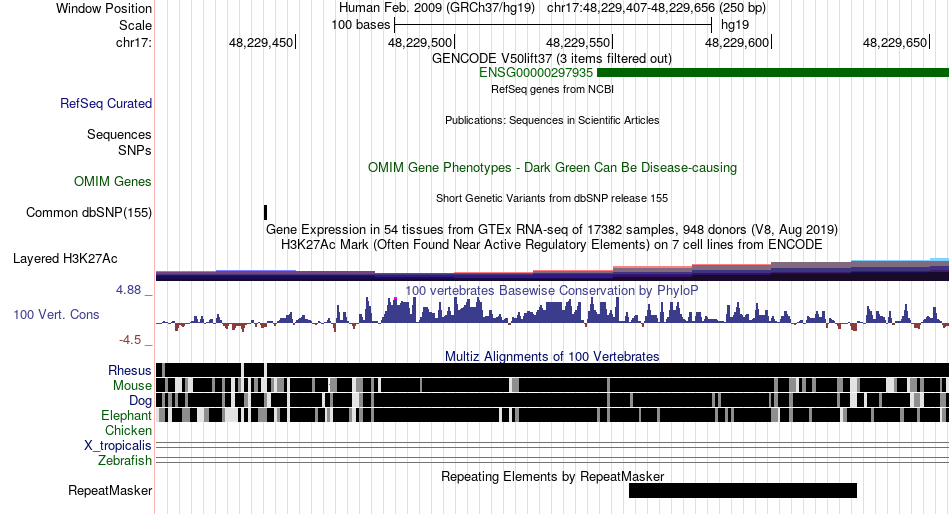Click the black dbSNP variant marker
The height and width of the screenshot is (514, 950).
coord(265,212)
